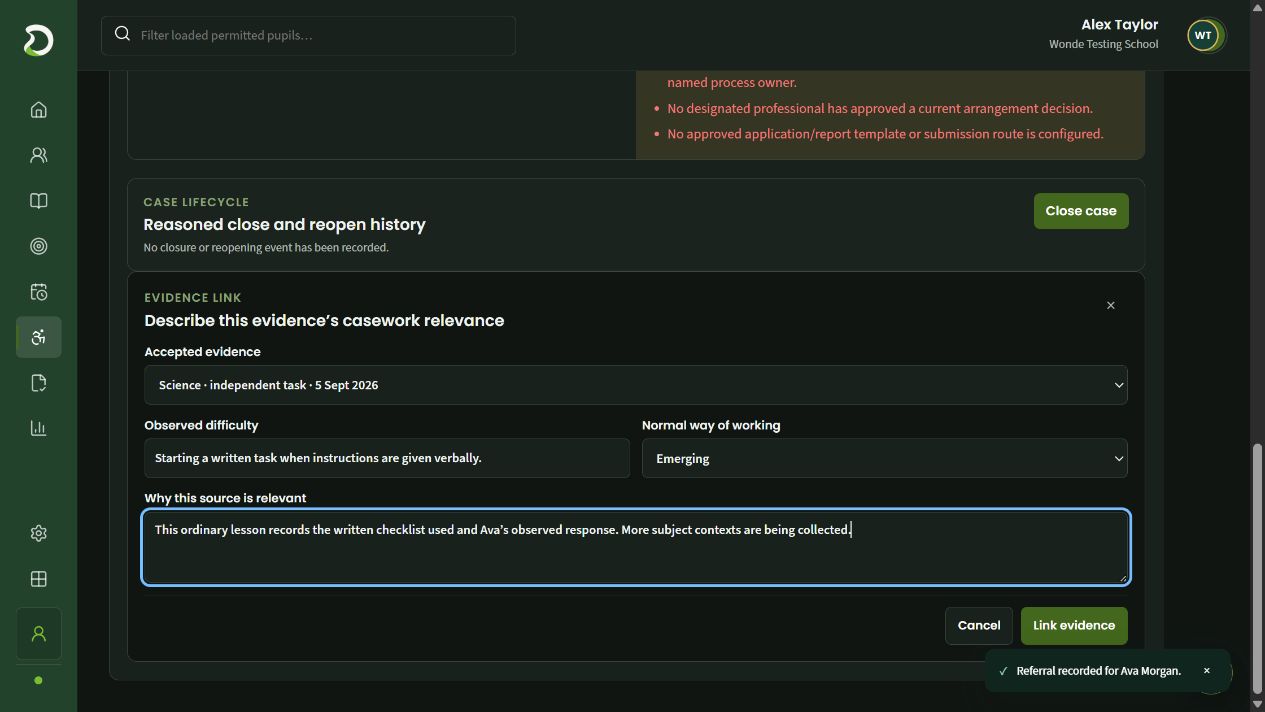Open the Accepted evidence dropdown
Viewport: 1265px width, 712px height.
636,385
